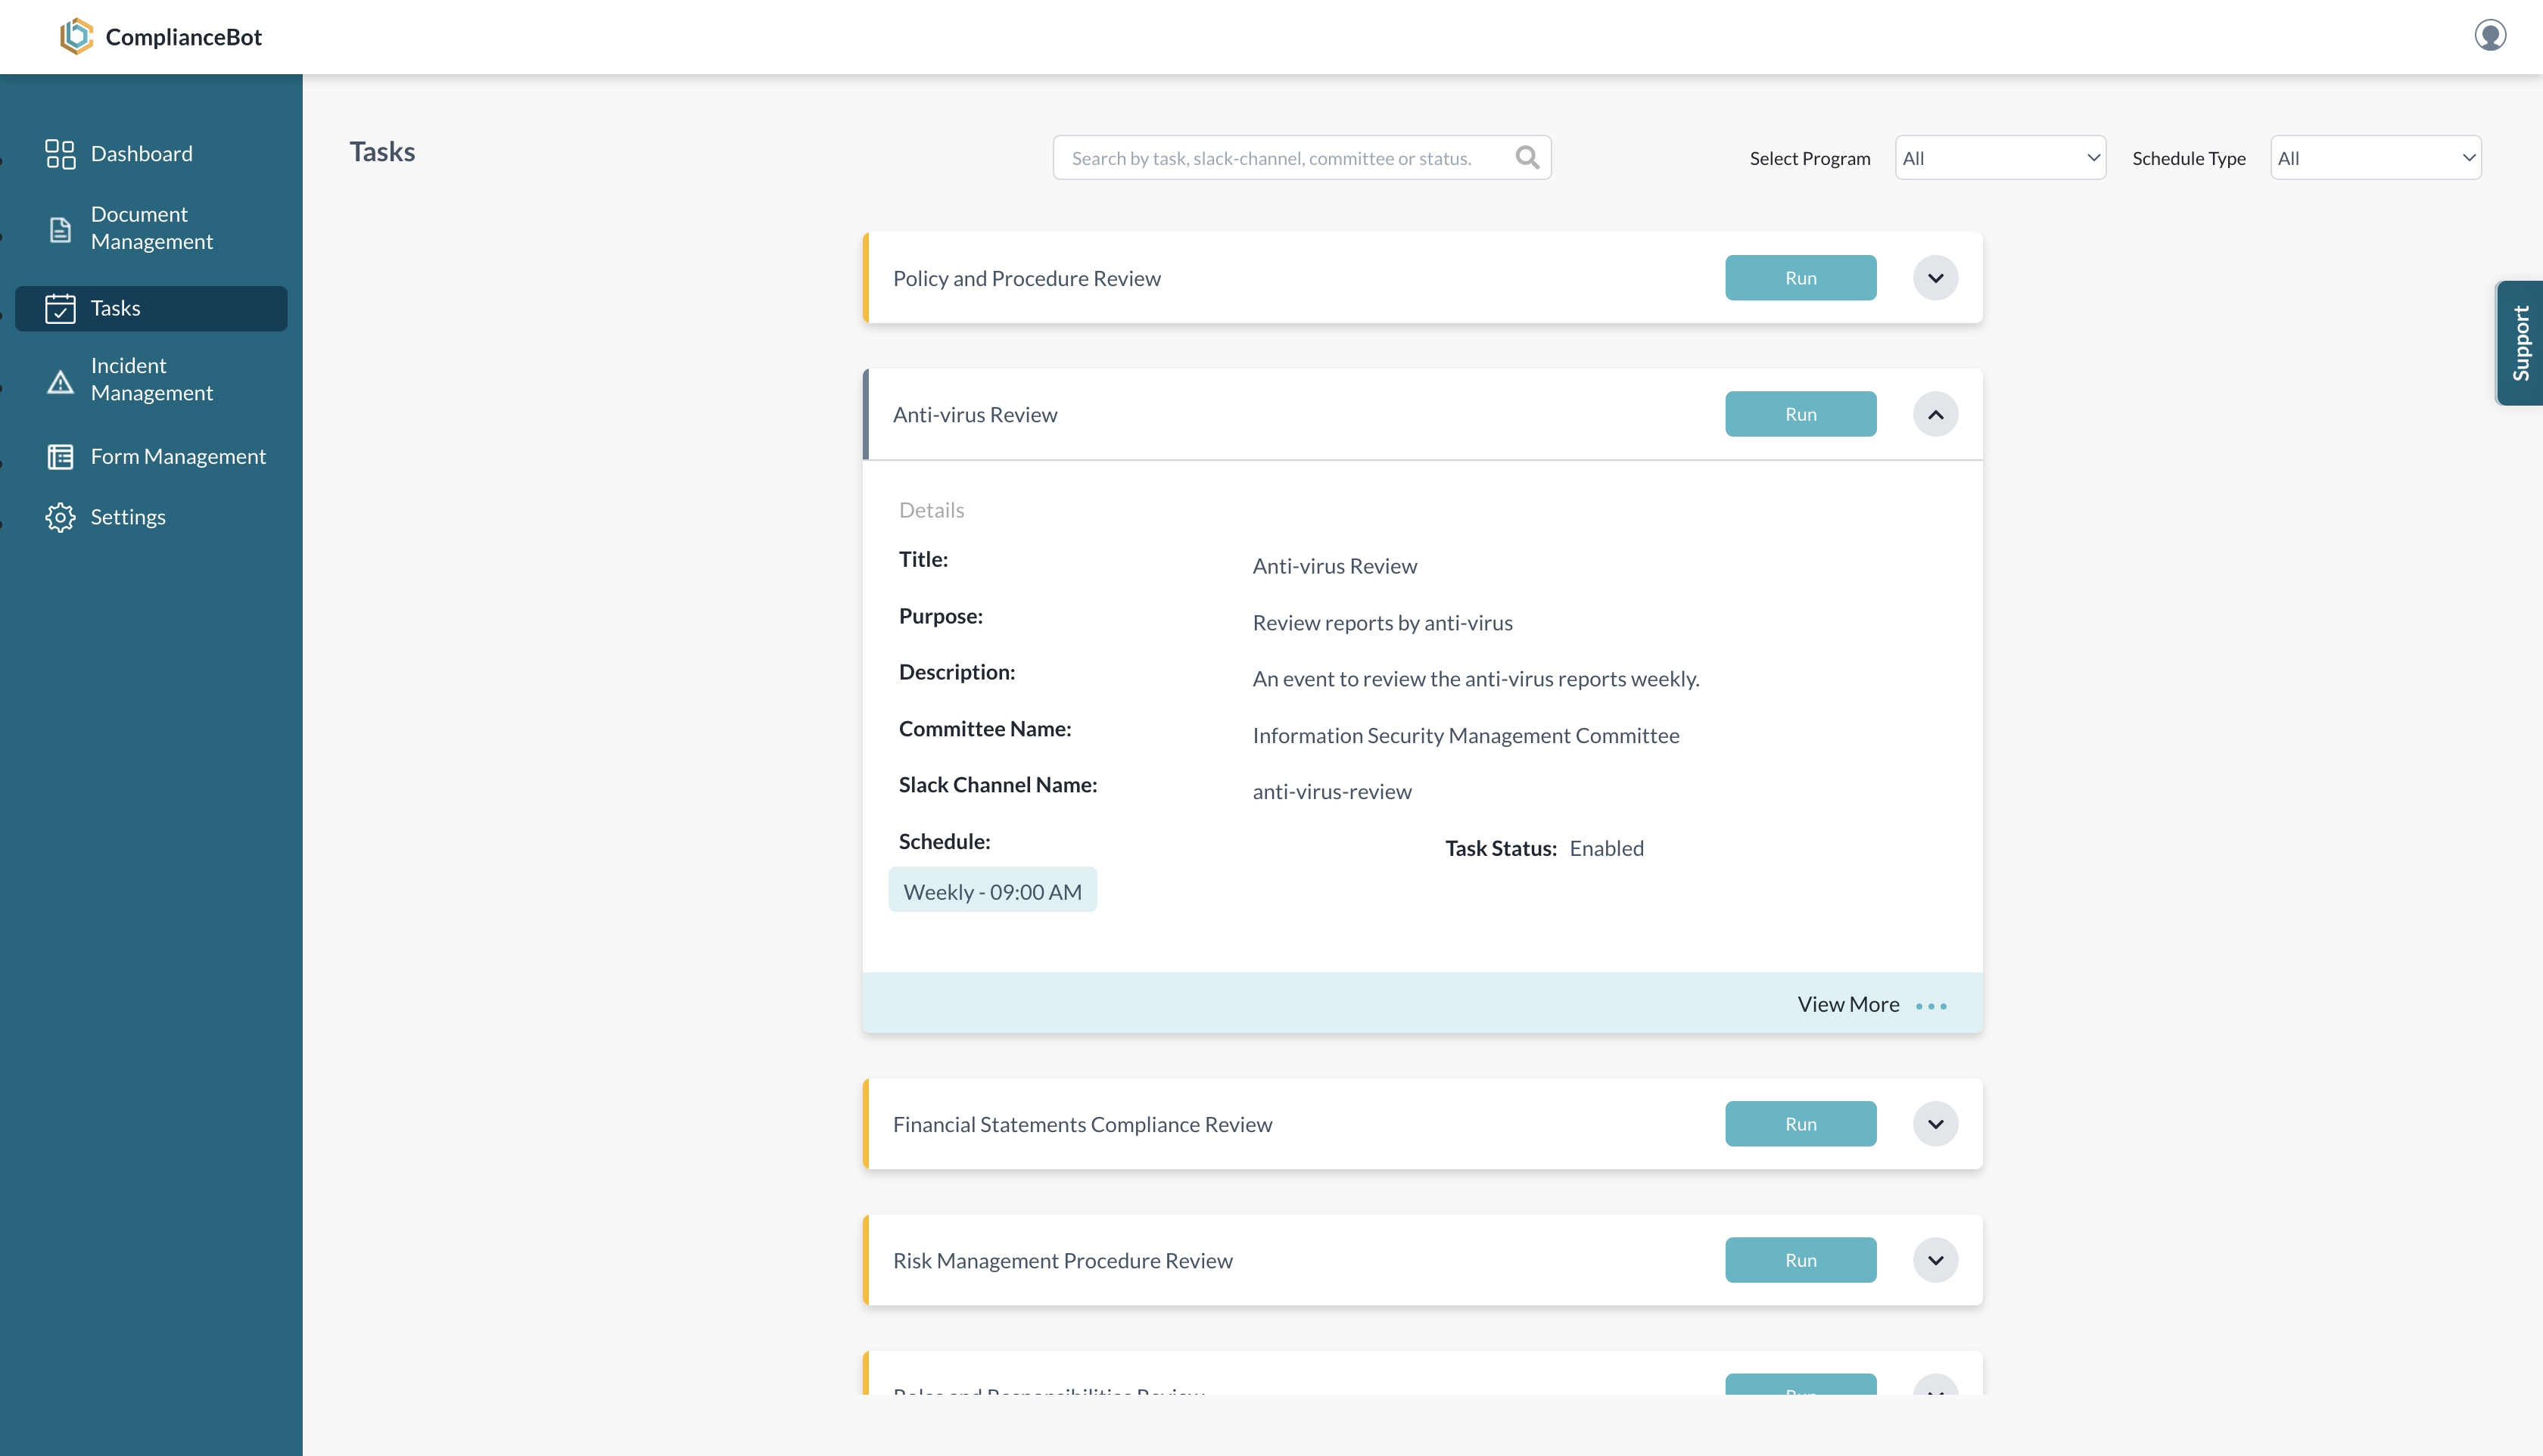Click the Incident Management warning triangle icon
Screen dimensions: 2543x1456
pyautogui.click(x=60, y=381)
